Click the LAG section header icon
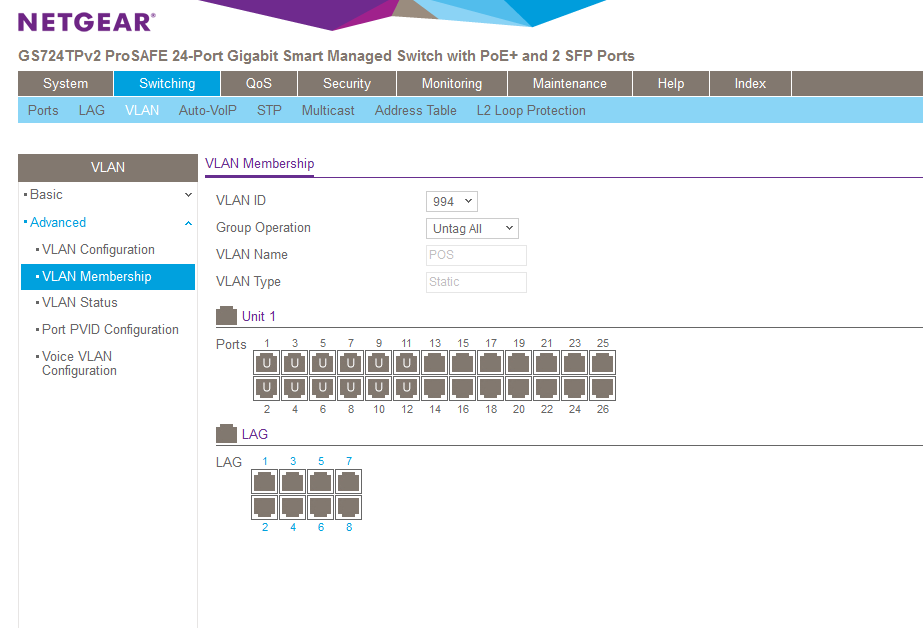This screenshot has width=923, height=628. 227,434
